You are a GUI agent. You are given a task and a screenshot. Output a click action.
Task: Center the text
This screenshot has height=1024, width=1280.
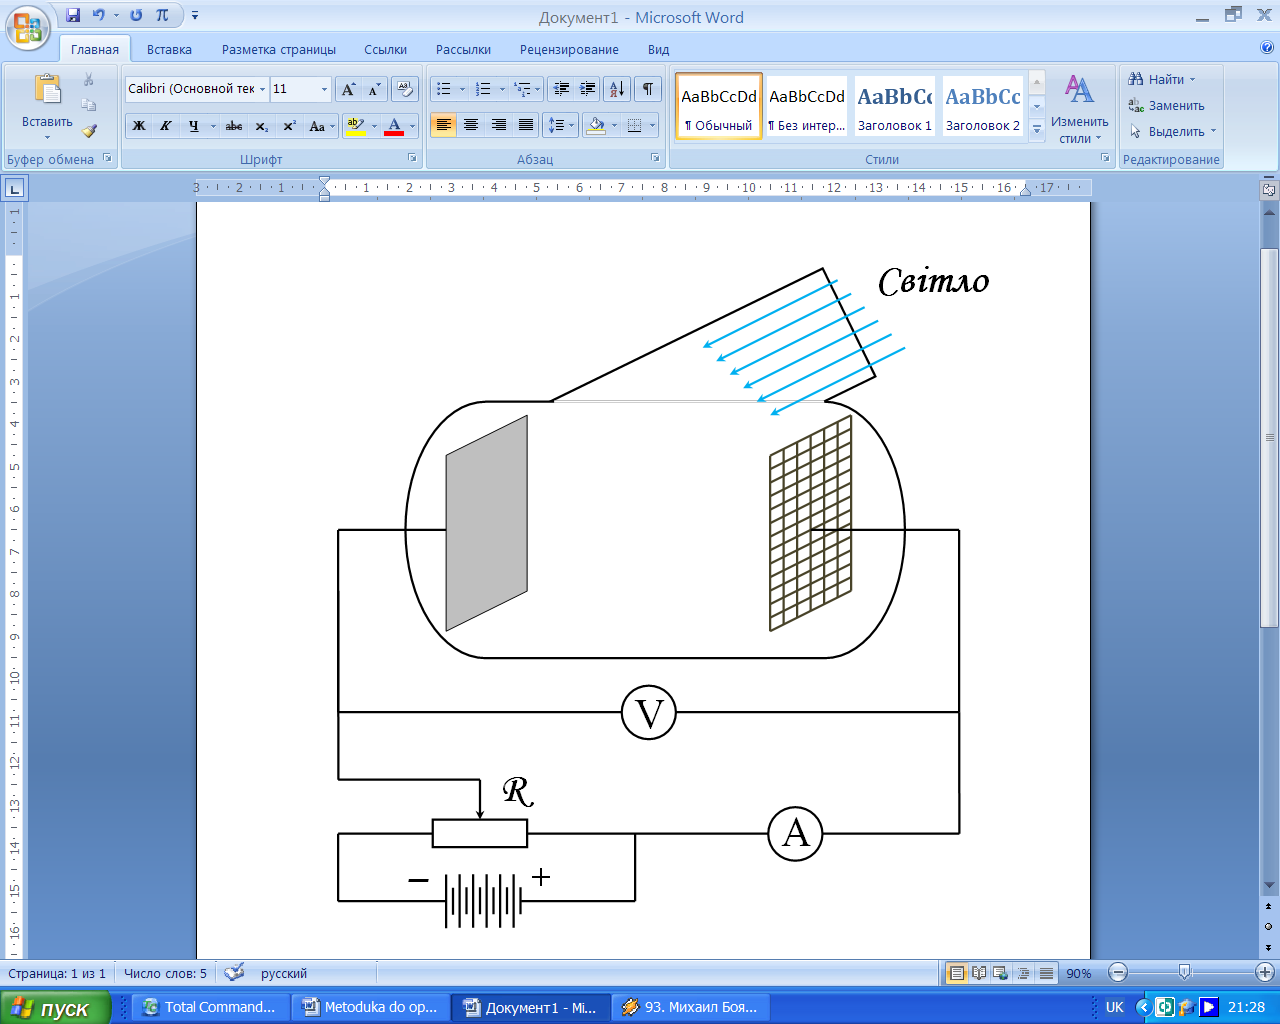471,126
